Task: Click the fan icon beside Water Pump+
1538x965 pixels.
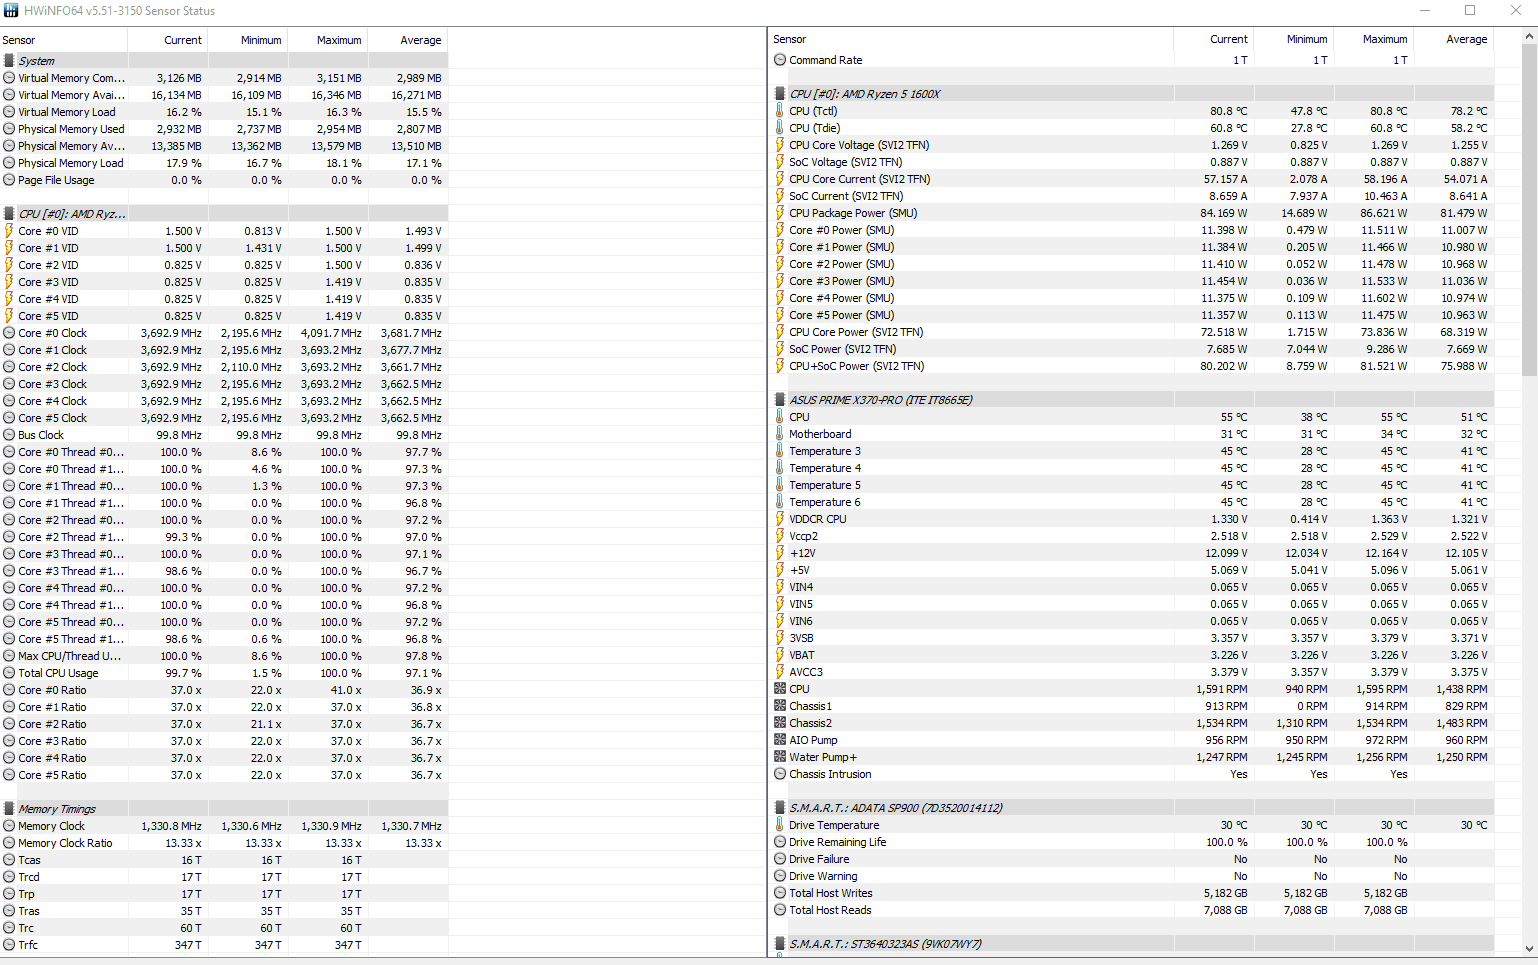Action: (780, 757)
